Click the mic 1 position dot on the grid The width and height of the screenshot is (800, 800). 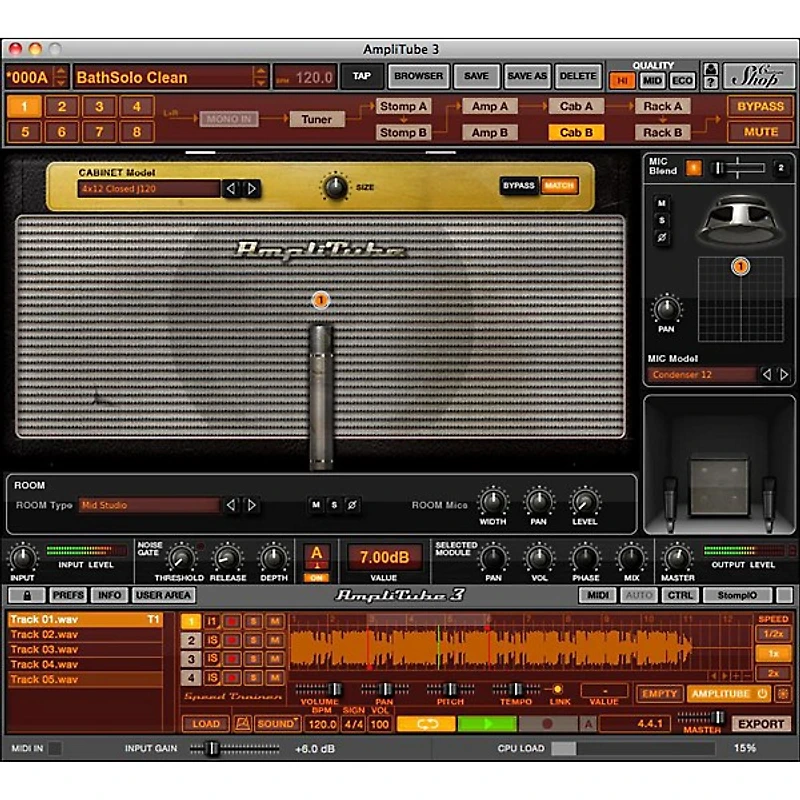click(740, 266)
